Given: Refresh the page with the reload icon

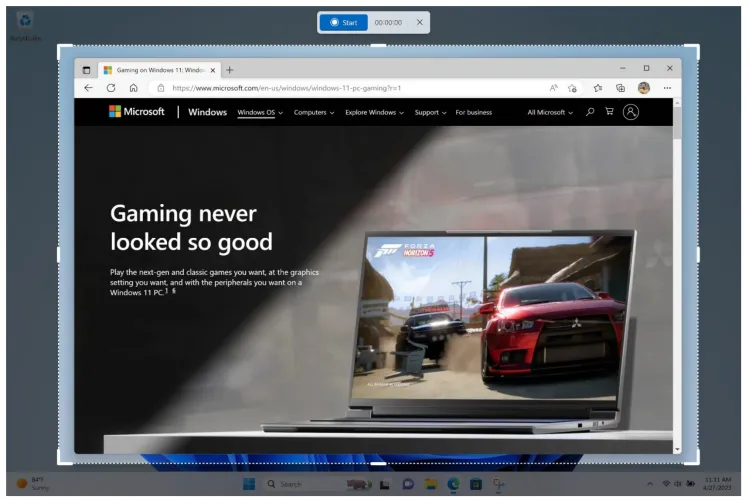Looking at the screenshot, I should click(x=111, y=88).
